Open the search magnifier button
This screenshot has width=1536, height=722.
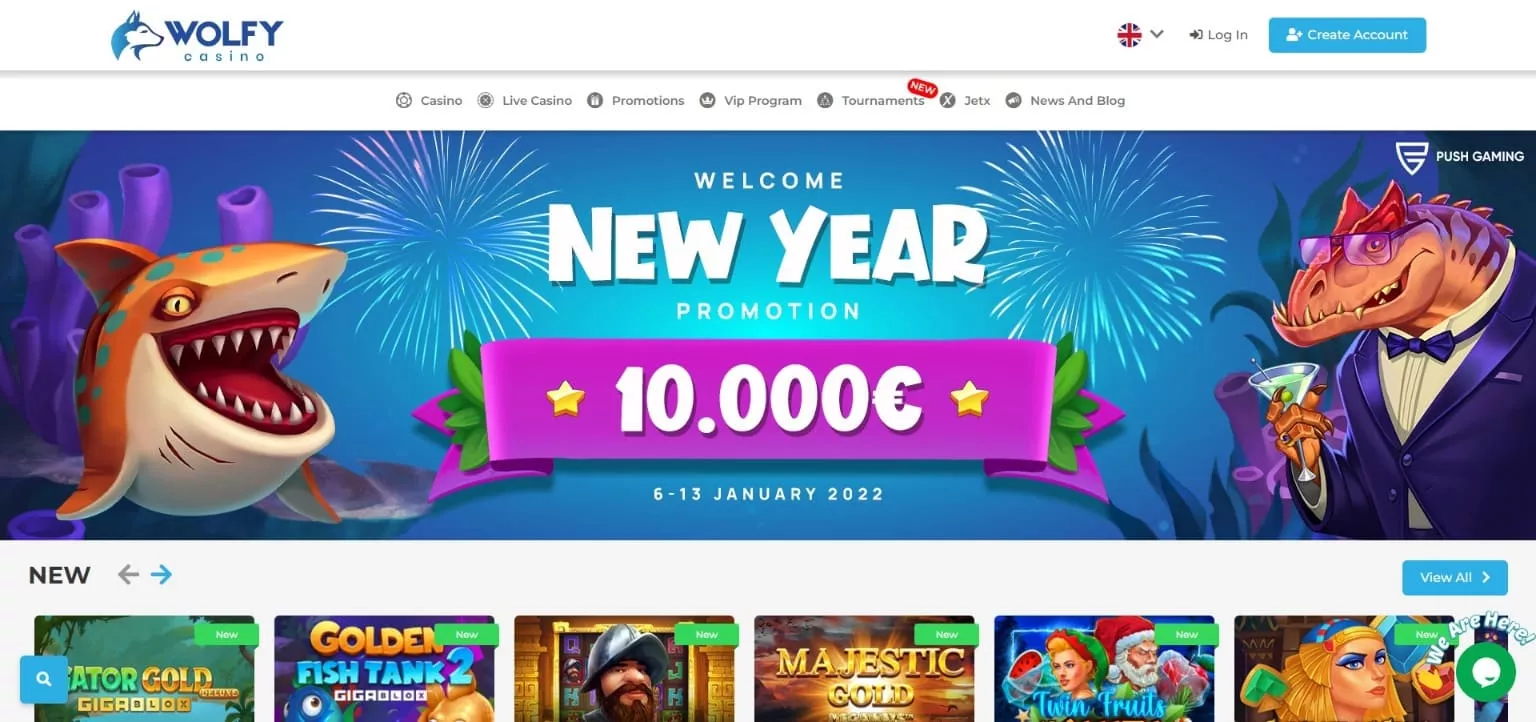pyautogui.click(x=44, y=680)
